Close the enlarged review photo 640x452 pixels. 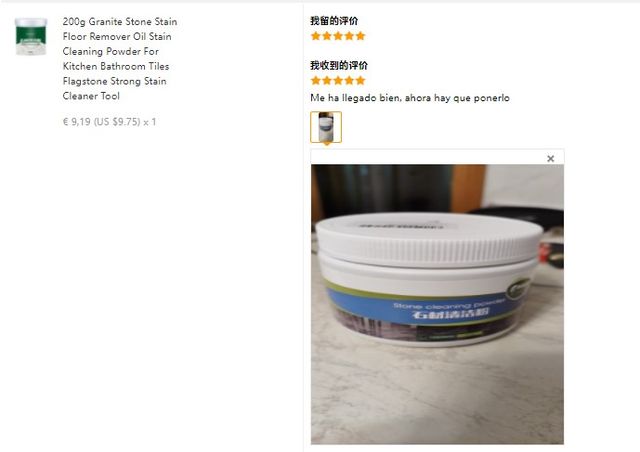(x=550, y=158)
